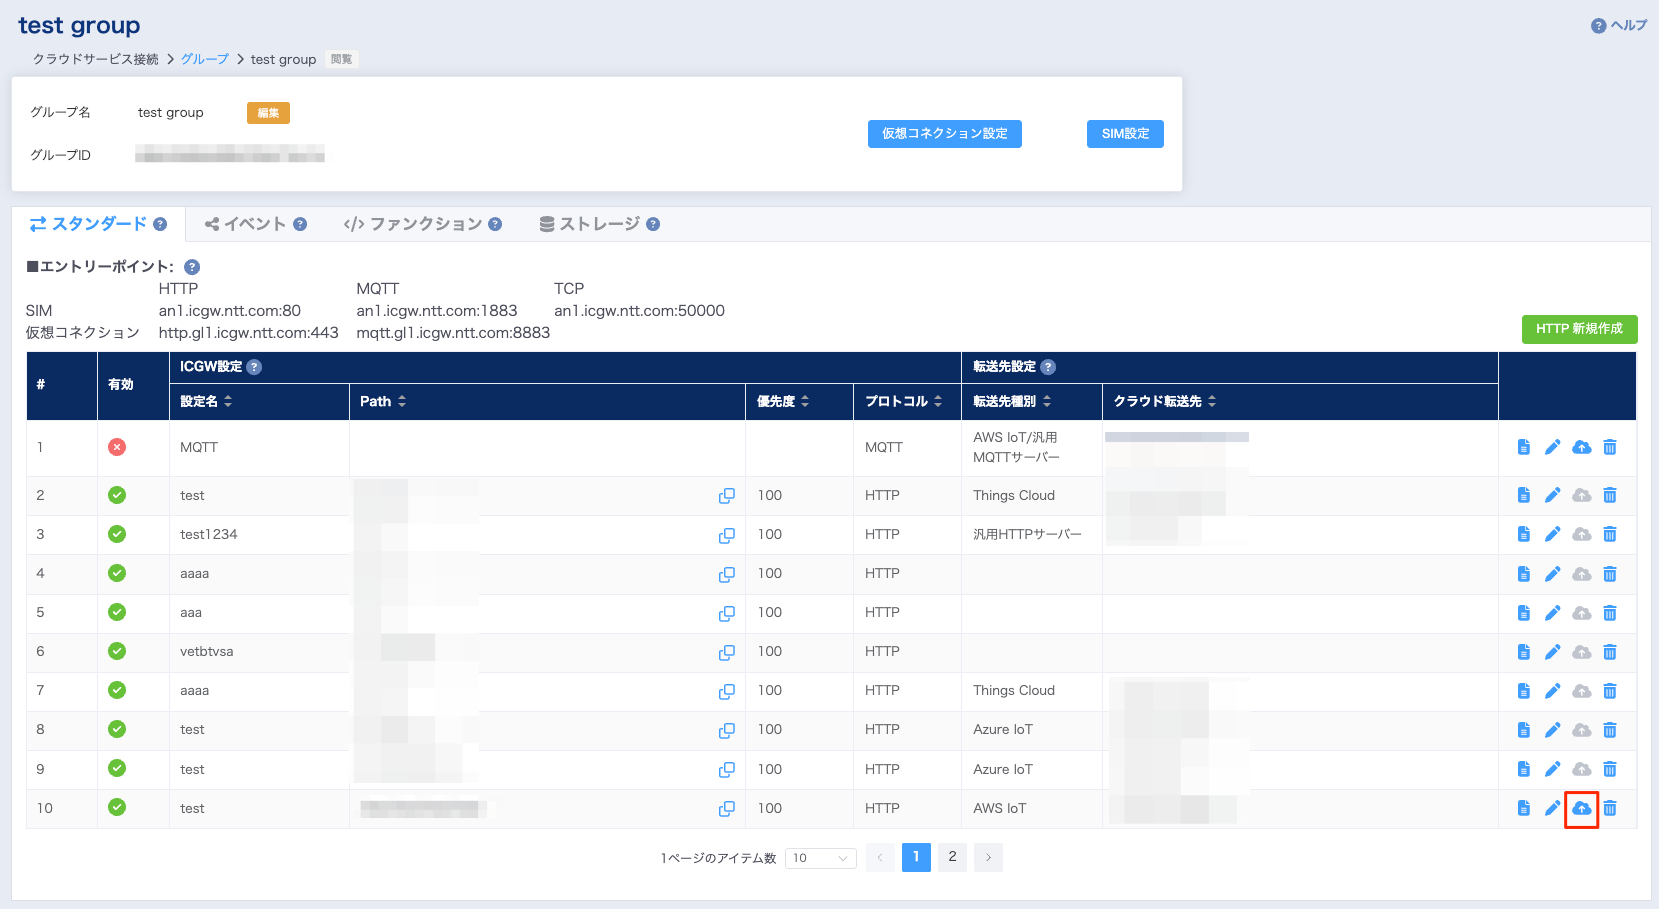1659x909 pixels.
Task: Click the cloud upload icon in row 10
Action: [1581, 808]
